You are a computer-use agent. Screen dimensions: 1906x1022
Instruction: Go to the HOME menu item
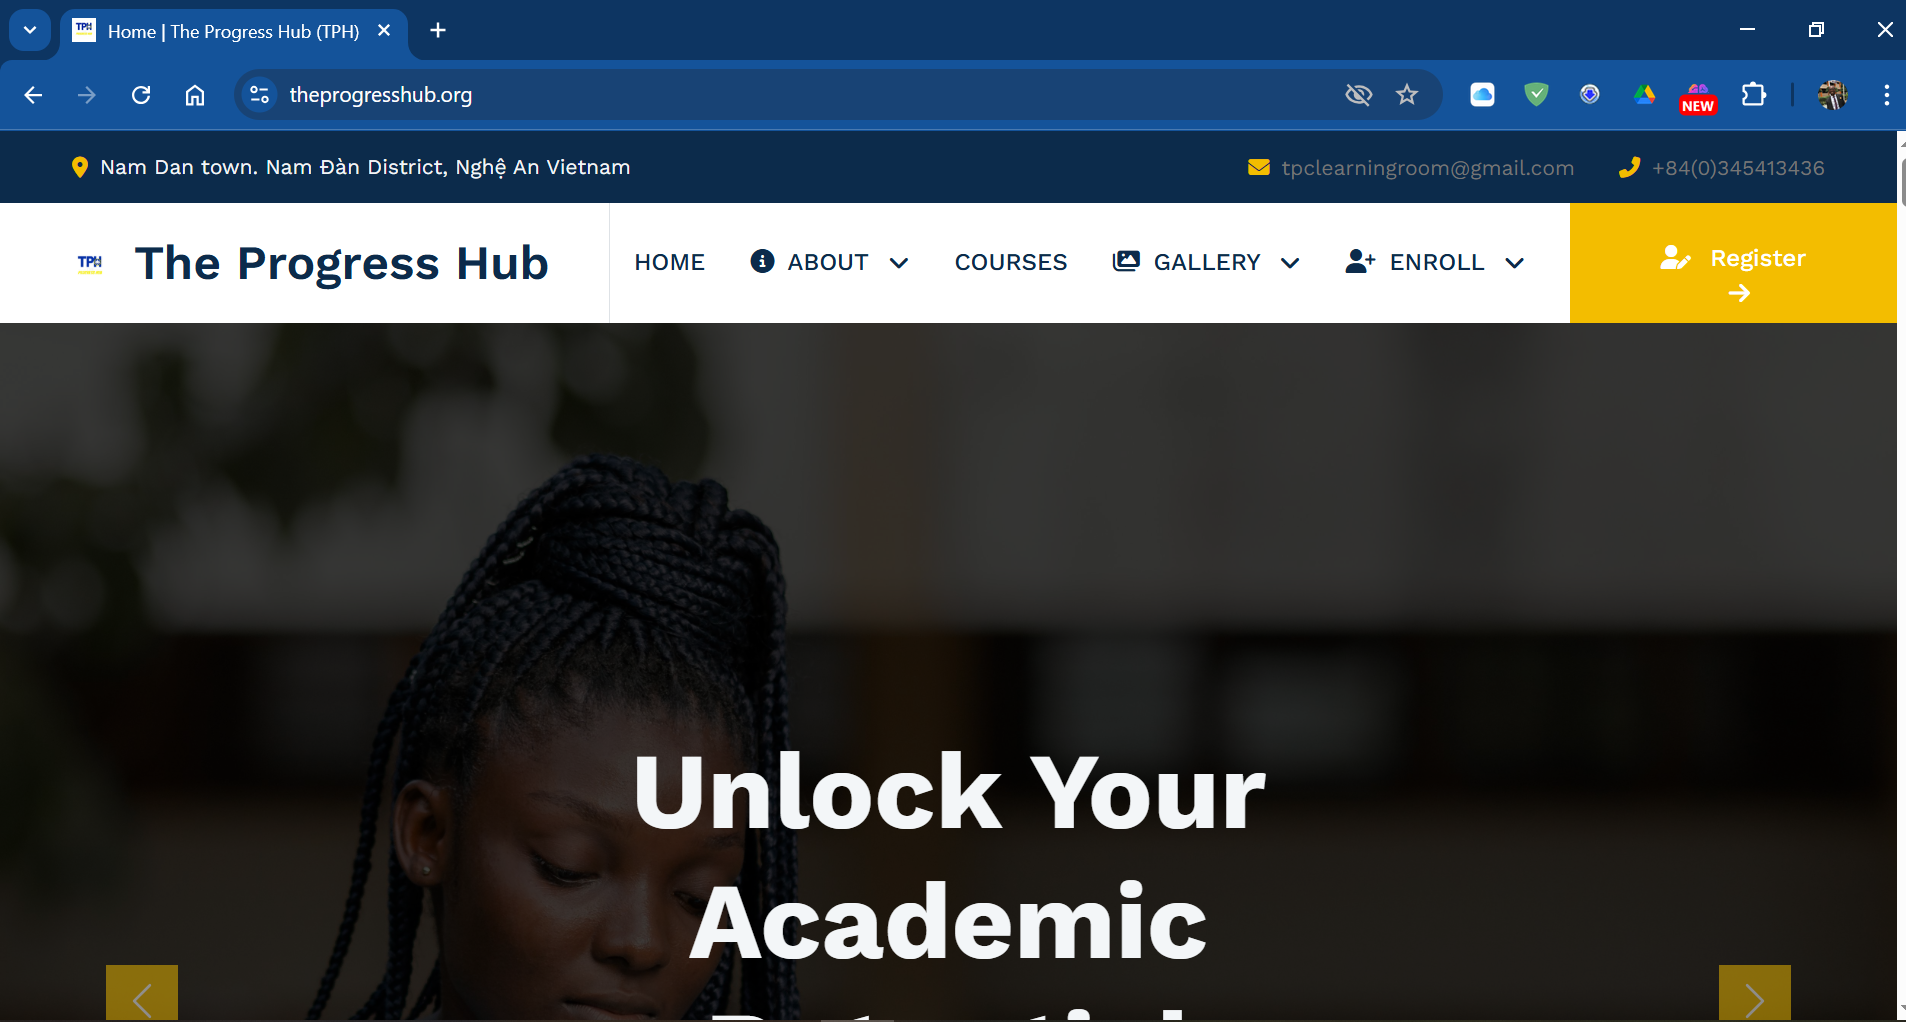[670, 262]
